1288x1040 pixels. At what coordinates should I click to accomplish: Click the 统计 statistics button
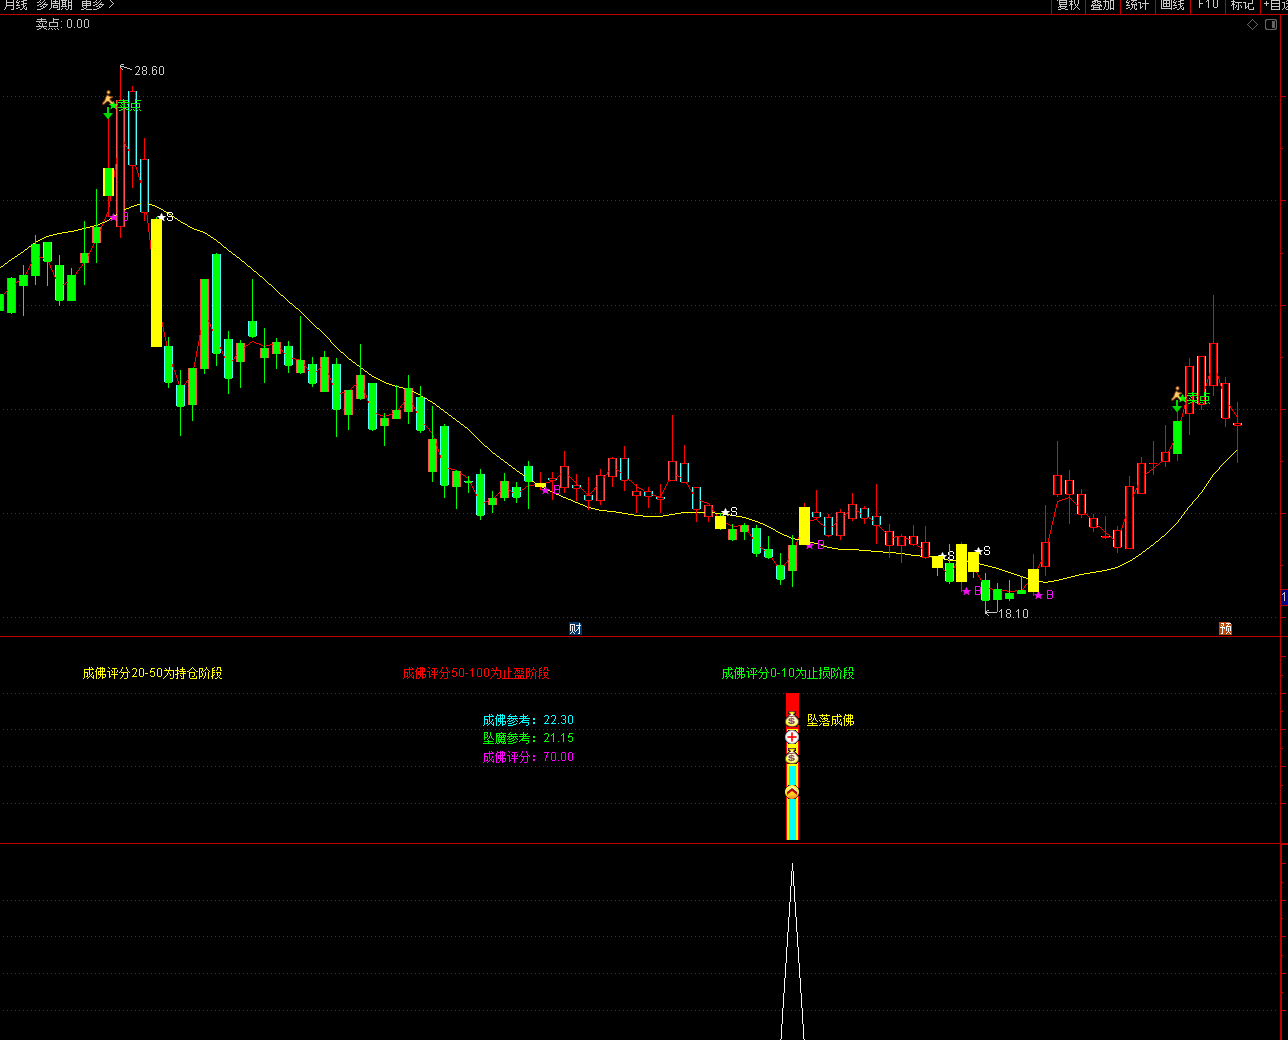point(1137,5)
